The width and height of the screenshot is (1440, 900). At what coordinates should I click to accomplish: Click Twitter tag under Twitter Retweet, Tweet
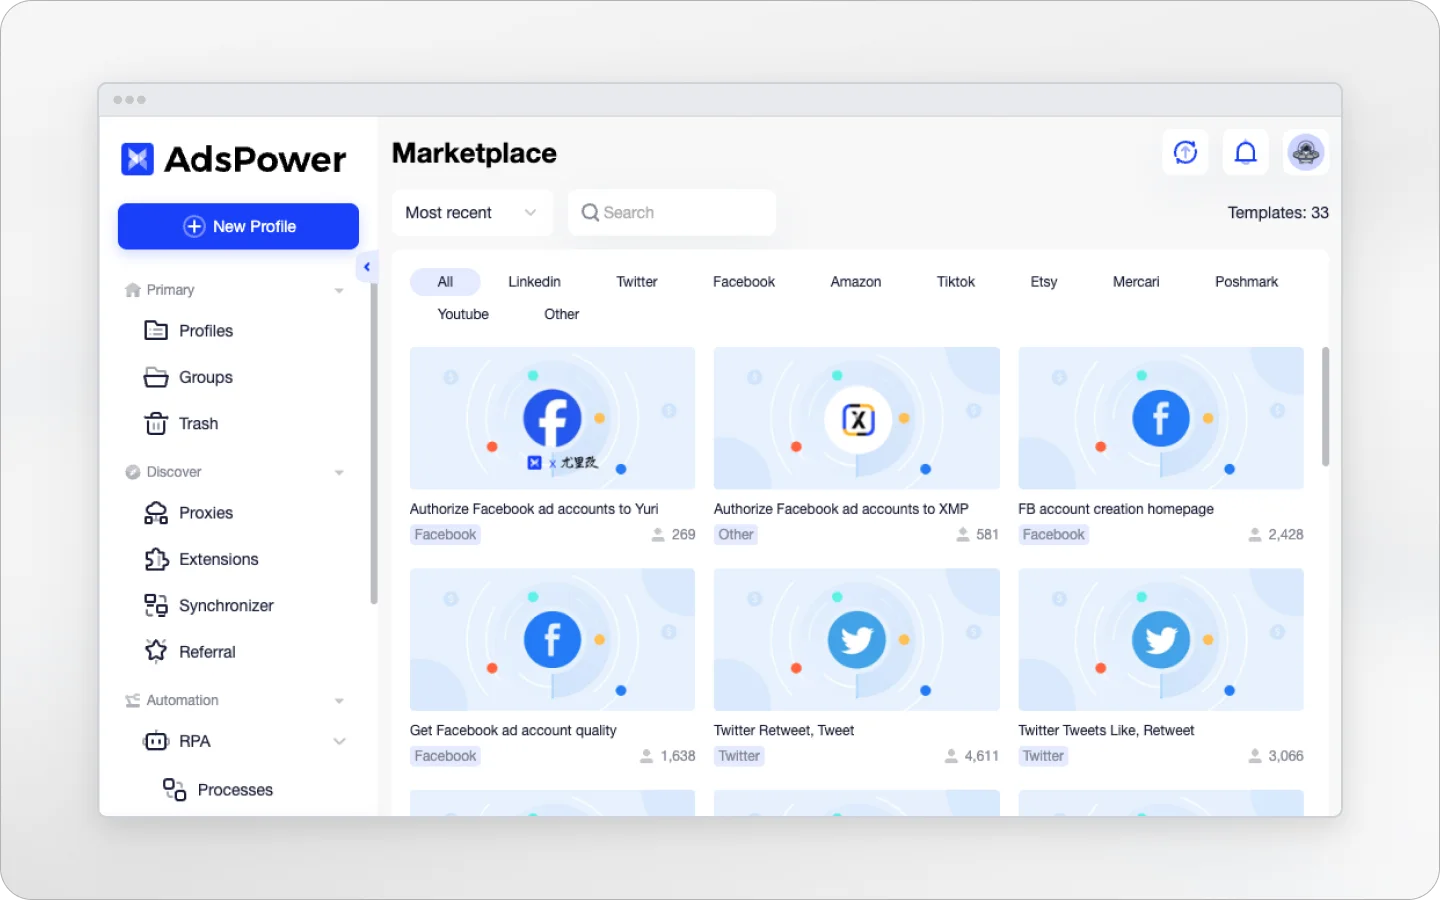point(739,756)
